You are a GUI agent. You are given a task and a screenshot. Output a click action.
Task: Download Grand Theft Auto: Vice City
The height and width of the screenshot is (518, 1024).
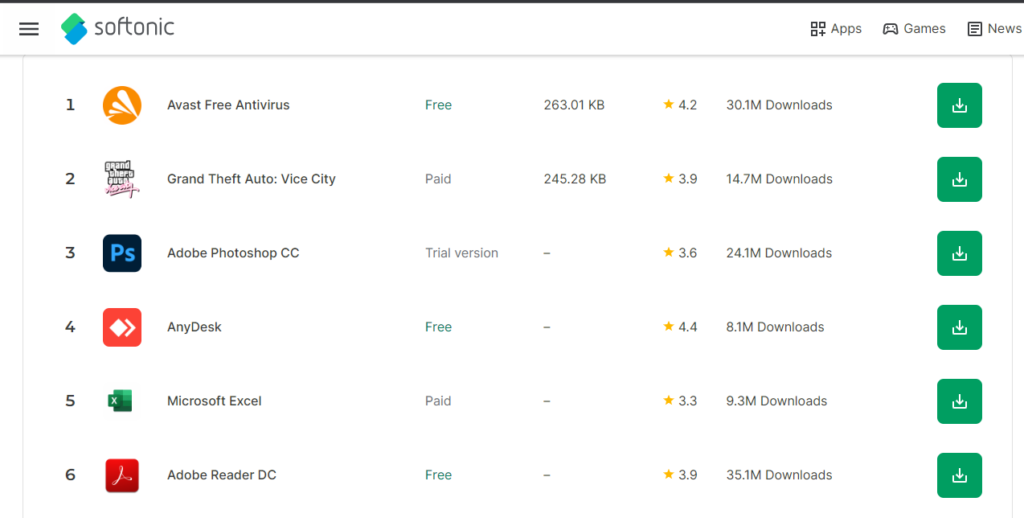click(x=959, y=179)
